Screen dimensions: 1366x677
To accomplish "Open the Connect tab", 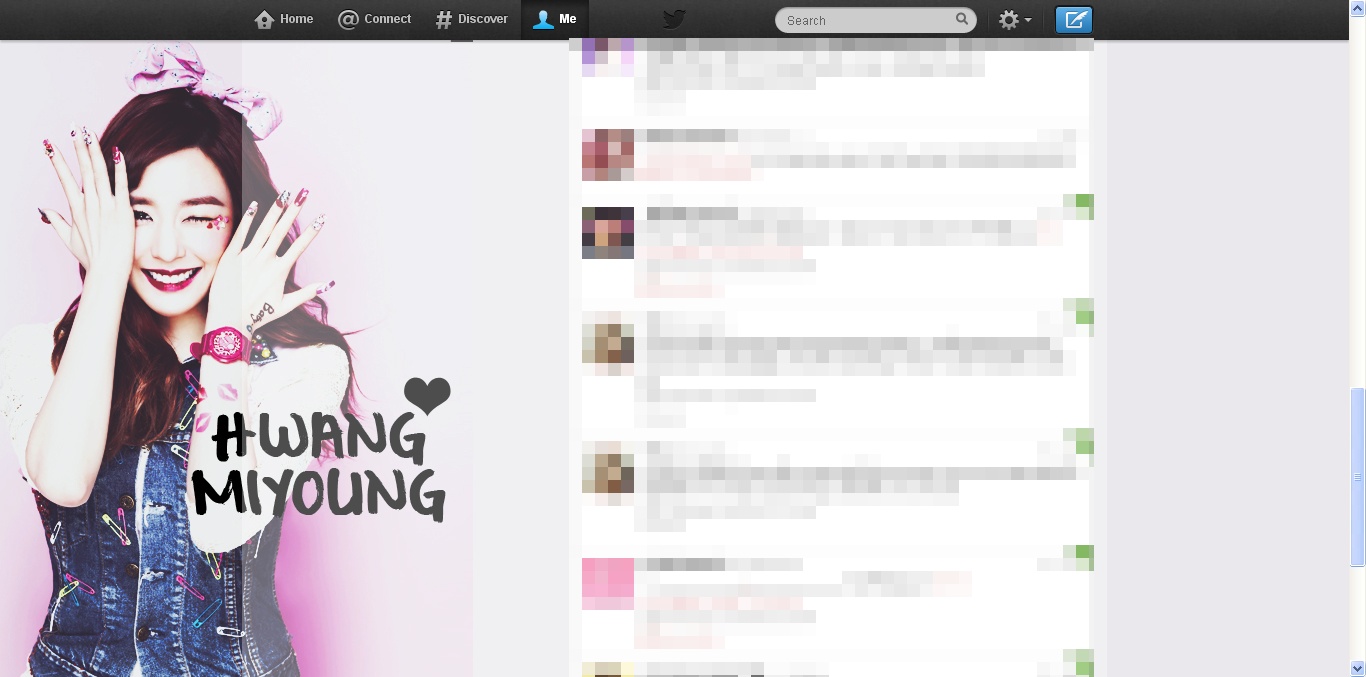I will coord(375,19).
